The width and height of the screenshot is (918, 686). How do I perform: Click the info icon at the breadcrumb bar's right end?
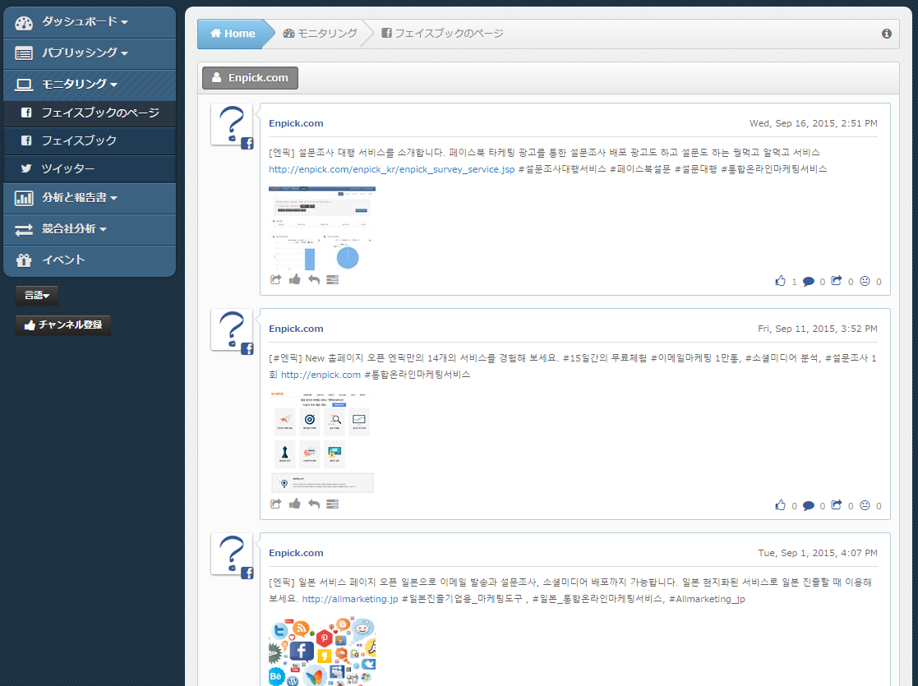point(886,34)
